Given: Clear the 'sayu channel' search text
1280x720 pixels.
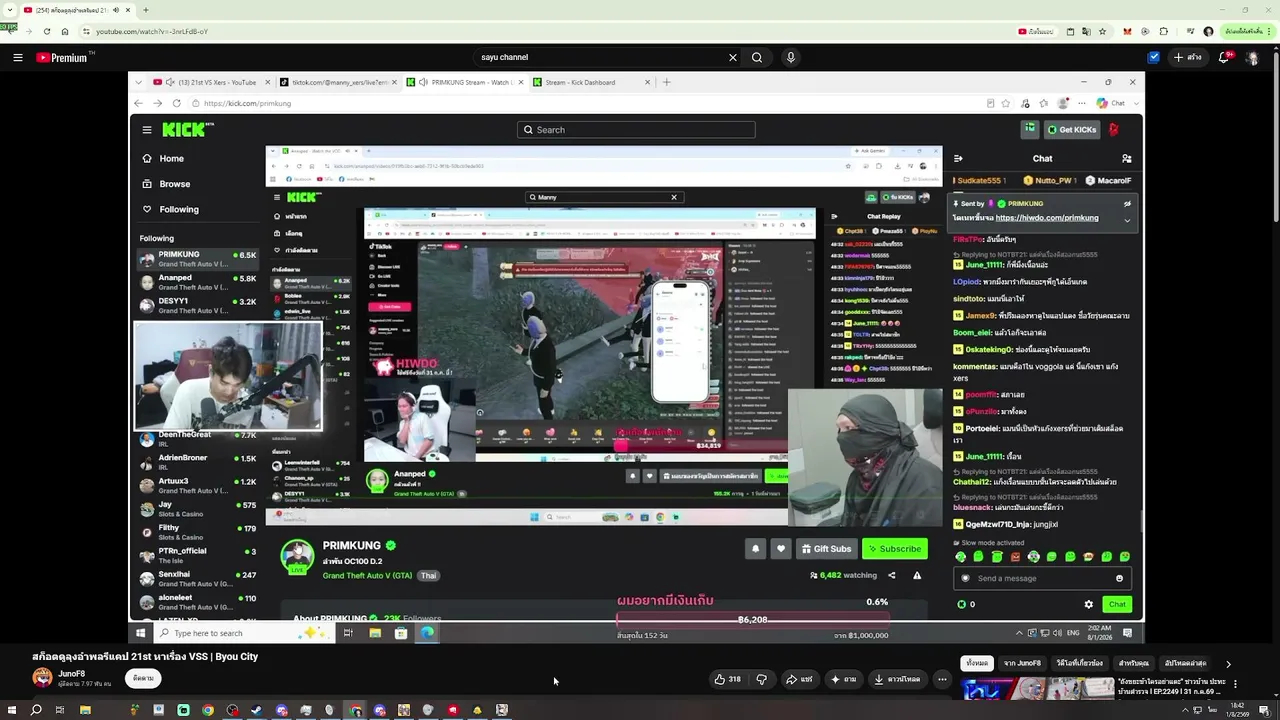Looking at the screenshot, I should 733,57.
